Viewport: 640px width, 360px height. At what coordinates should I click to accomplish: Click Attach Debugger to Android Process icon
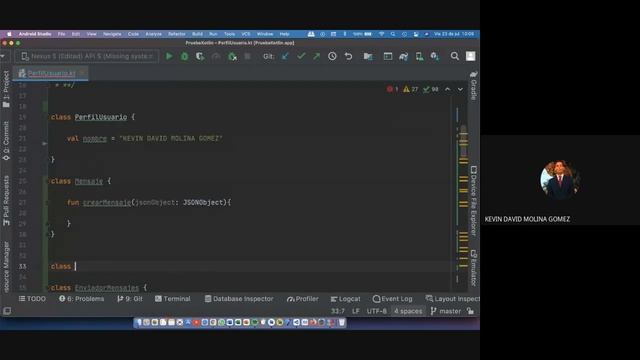click(232, 56)
